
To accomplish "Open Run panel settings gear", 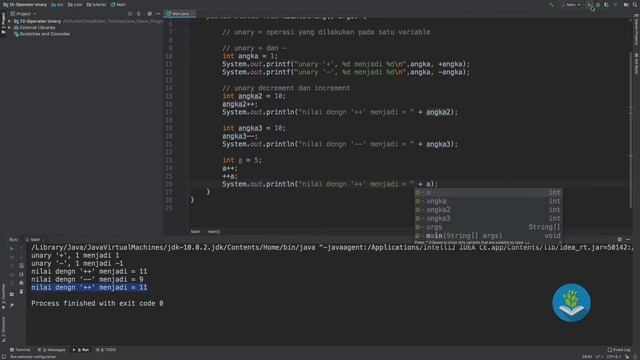I will point(620,240).
